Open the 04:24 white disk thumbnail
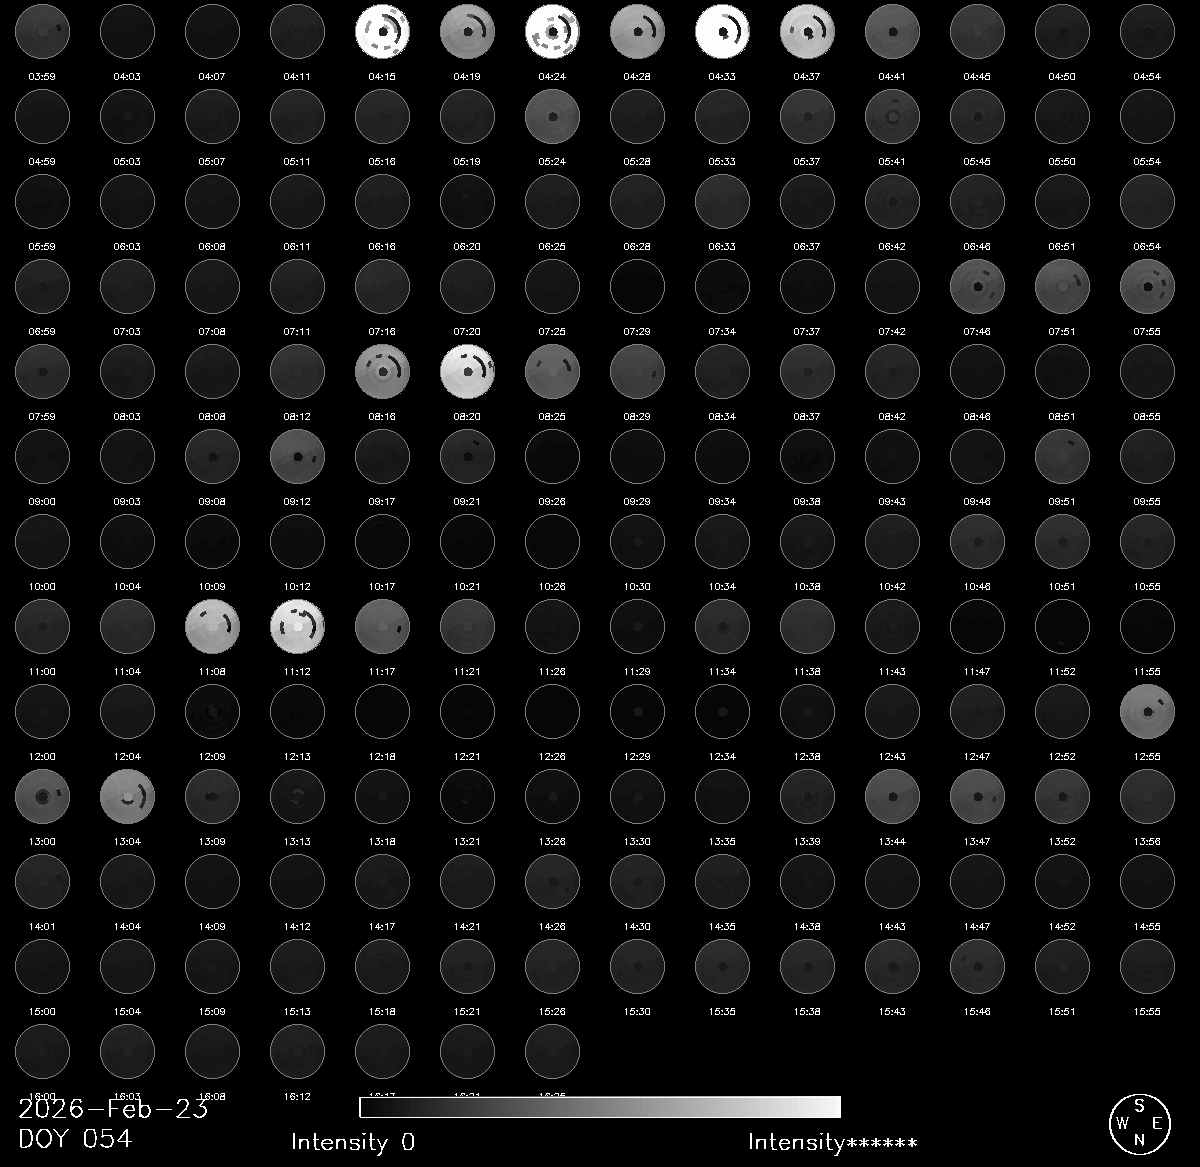1200x1167 pixels. click(552, 30)
